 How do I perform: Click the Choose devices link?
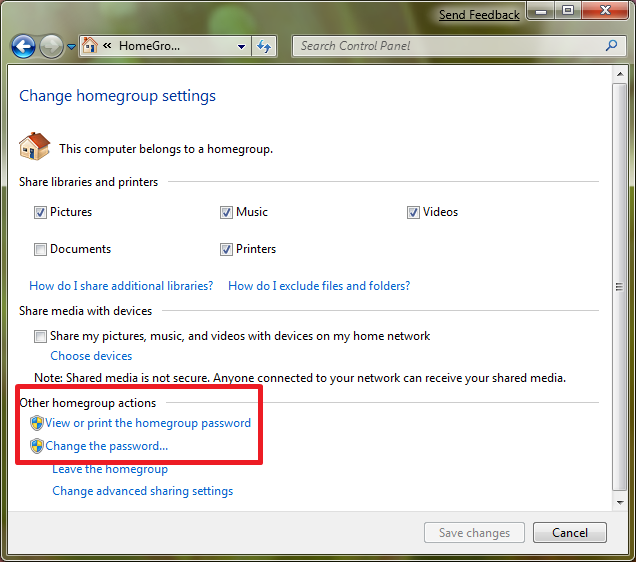pyautogui.click(x=91, y=356)
